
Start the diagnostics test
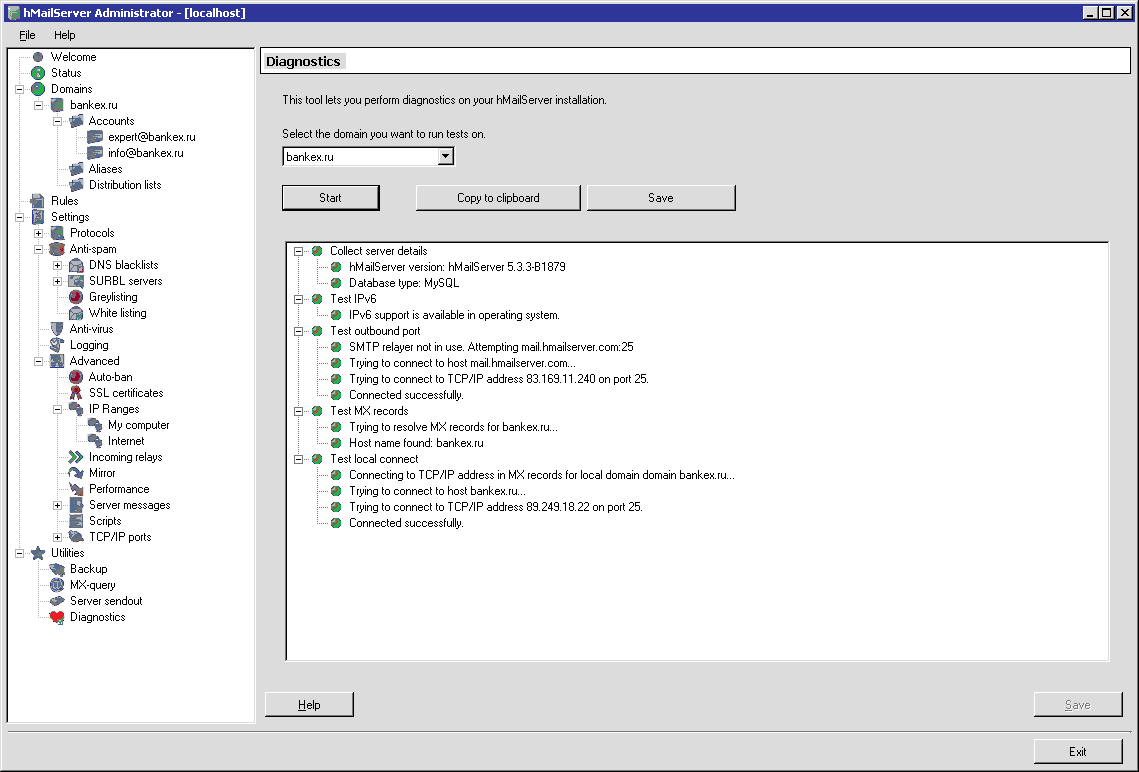[x=331, y=198]
